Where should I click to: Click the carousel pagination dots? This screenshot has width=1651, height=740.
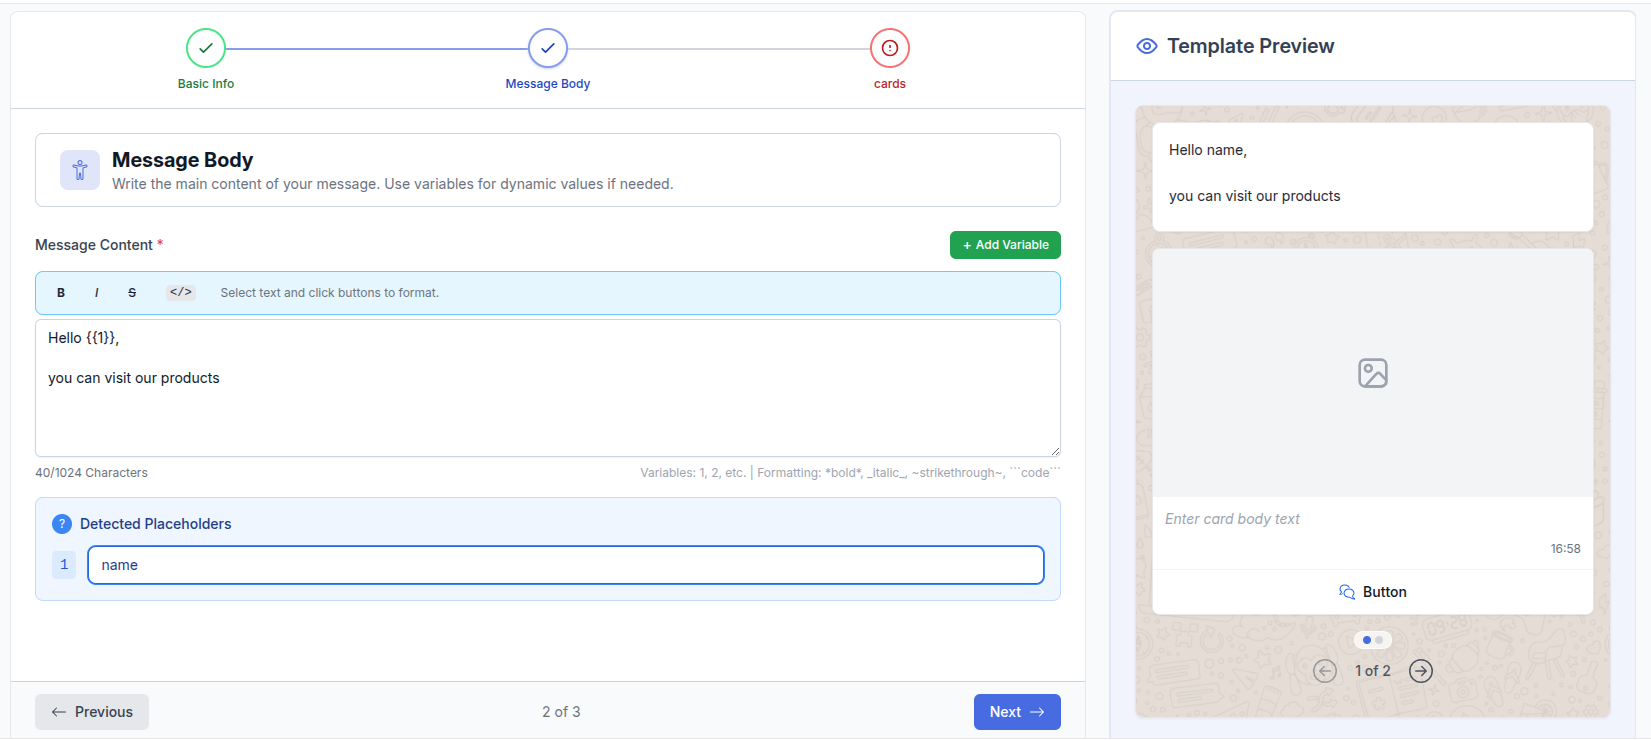pyautogui.click(x=1373, y=640)
